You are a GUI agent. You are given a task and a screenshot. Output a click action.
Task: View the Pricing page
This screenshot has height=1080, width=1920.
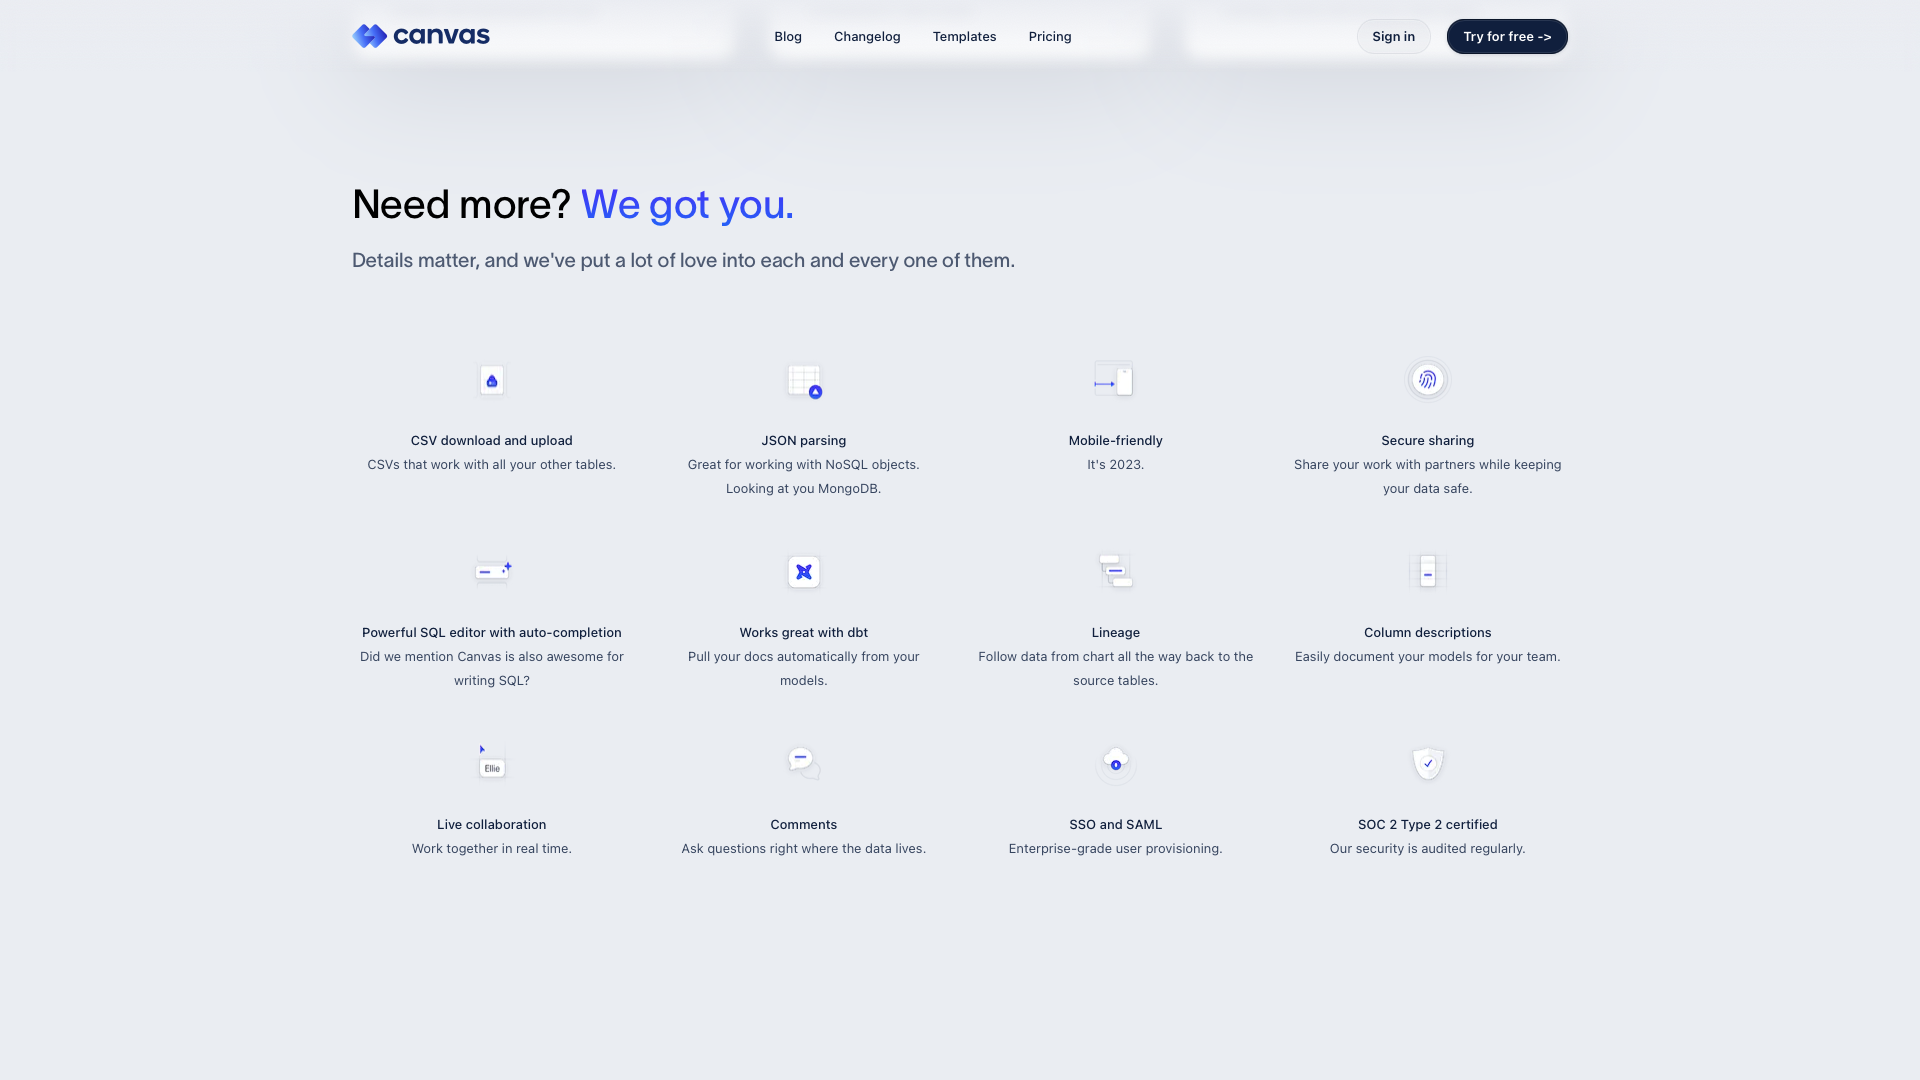click(1050, 36)
